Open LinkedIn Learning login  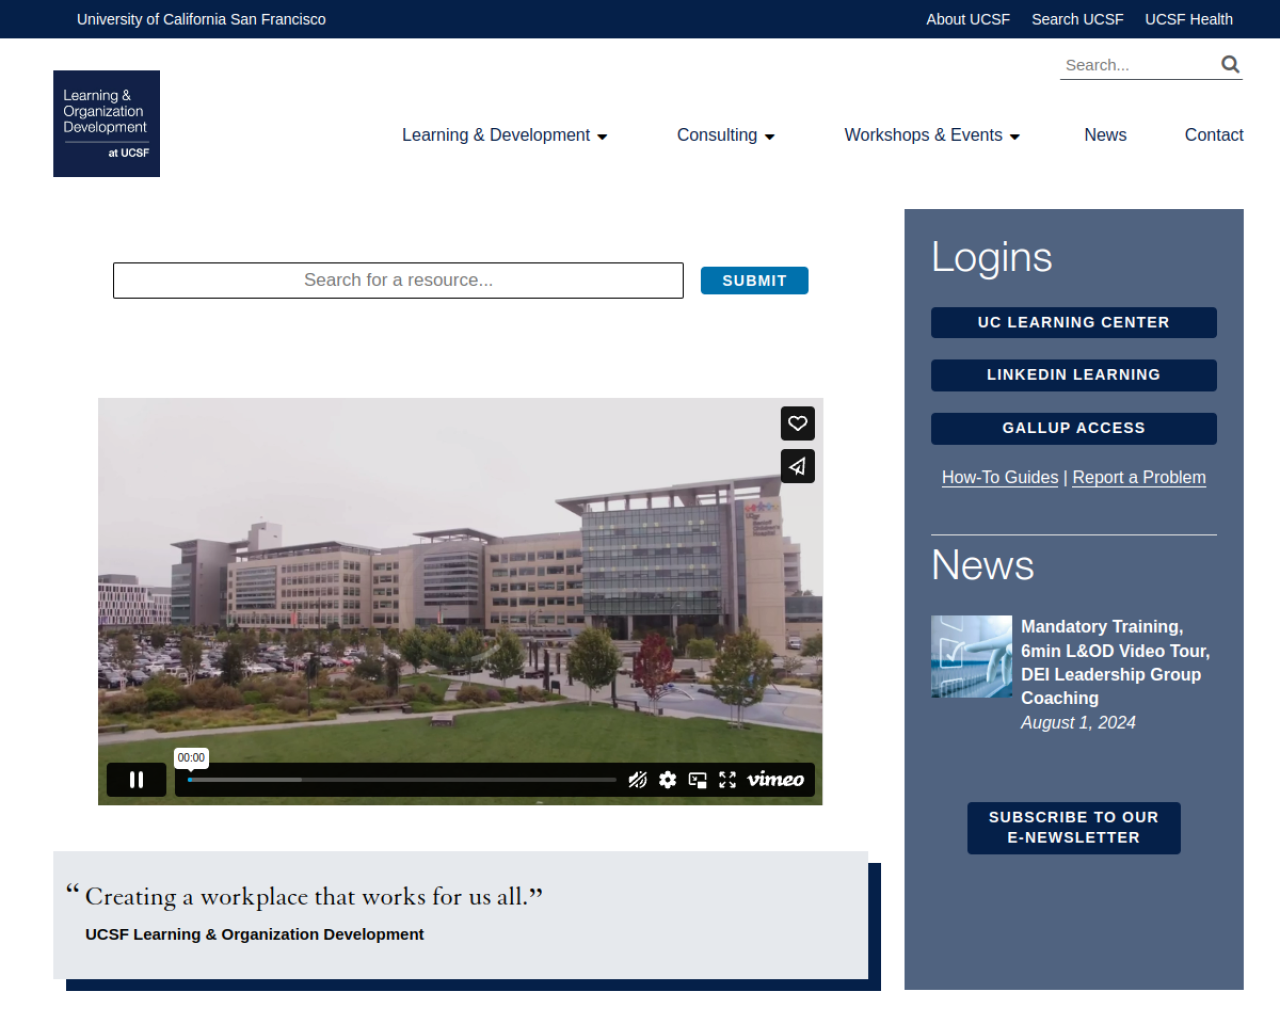1073,375
